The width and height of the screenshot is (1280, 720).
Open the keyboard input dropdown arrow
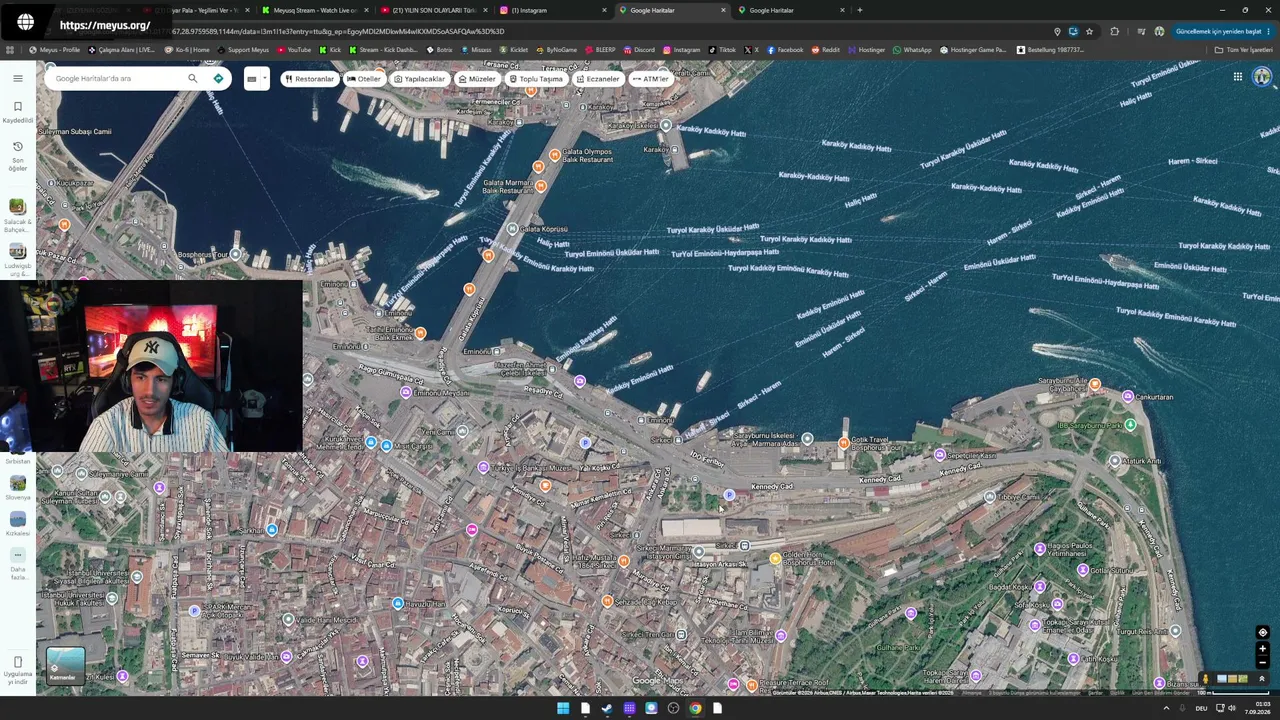coord(264,79)
